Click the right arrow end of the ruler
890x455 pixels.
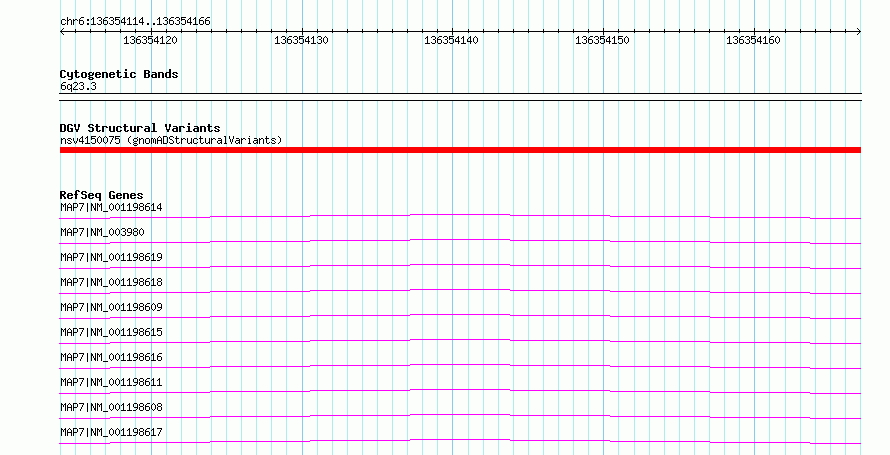click(x=859, y=32)
